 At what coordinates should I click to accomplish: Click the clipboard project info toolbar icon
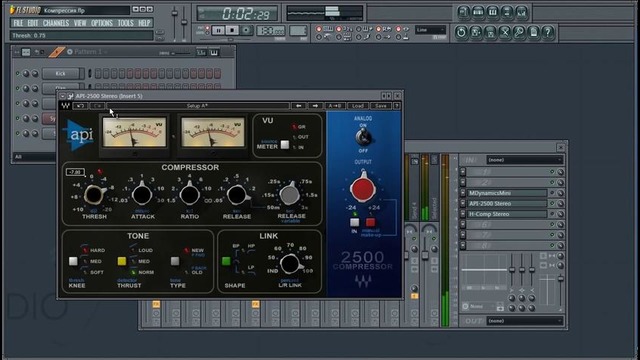(533, 32)
